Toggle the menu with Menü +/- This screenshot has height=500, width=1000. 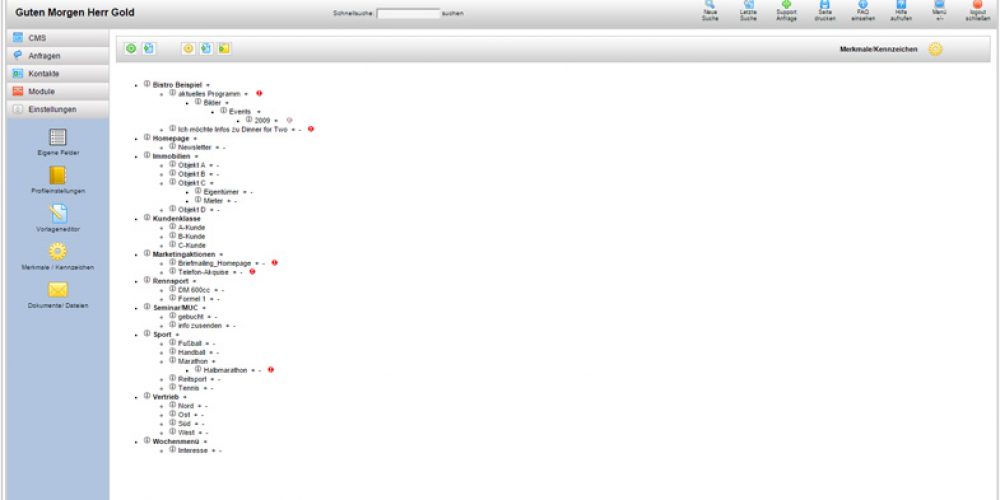coord(939,6)
